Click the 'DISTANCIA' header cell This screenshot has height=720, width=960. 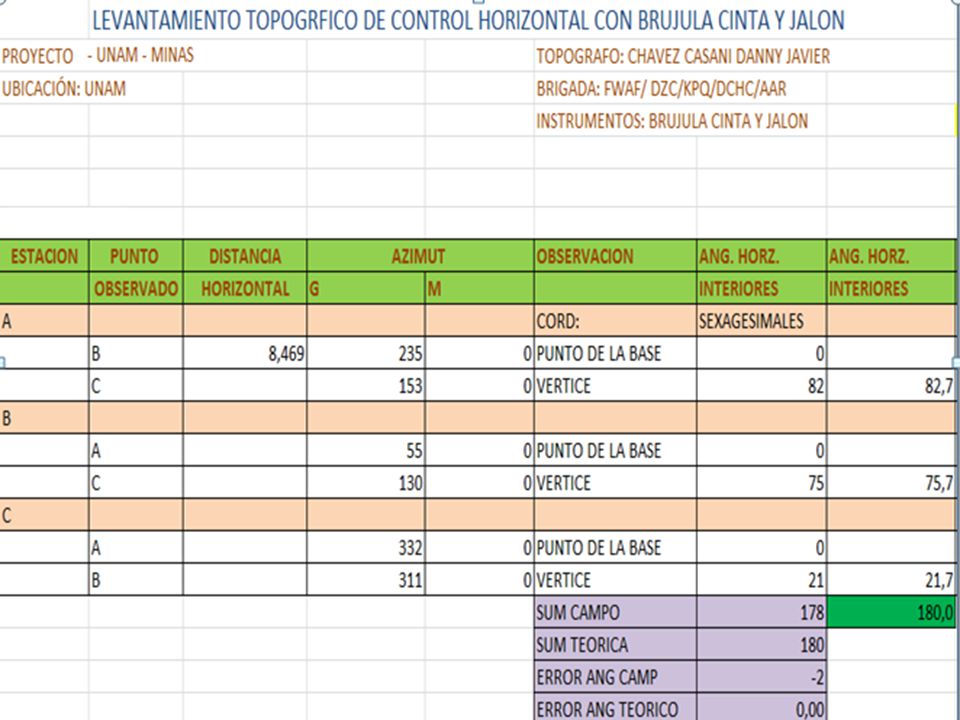click(245, 256)
